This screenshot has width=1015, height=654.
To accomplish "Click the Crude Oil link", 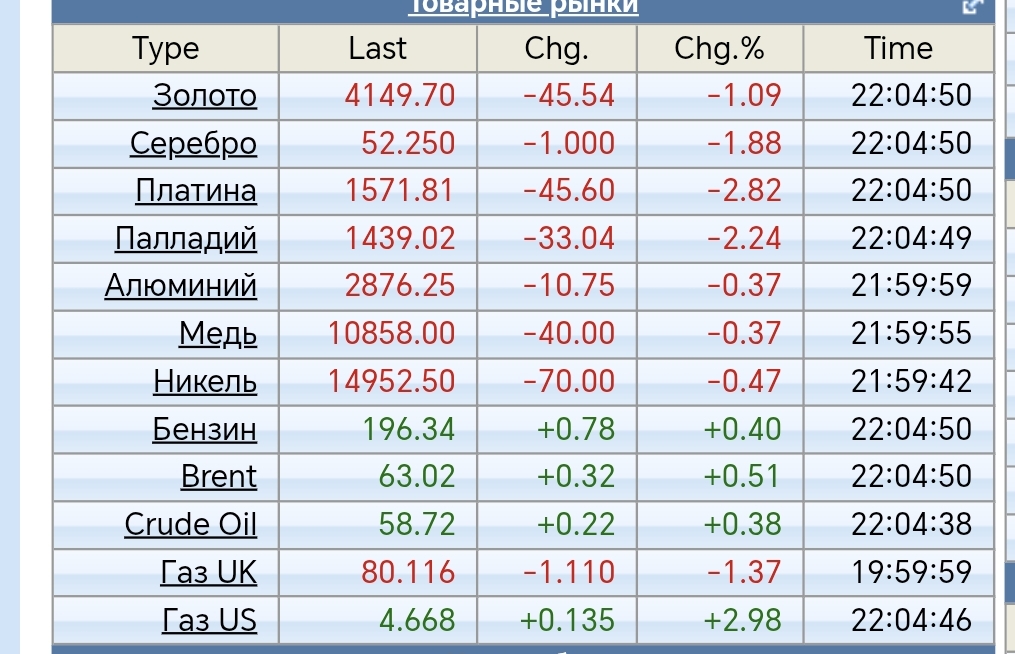I will (191, 525).
